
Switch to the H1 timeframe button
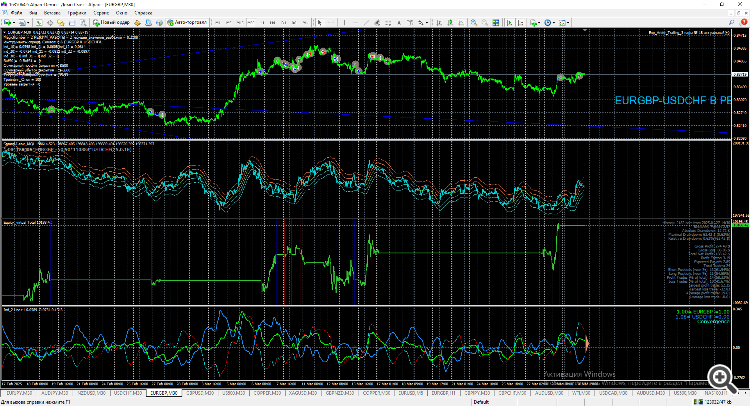262,22
